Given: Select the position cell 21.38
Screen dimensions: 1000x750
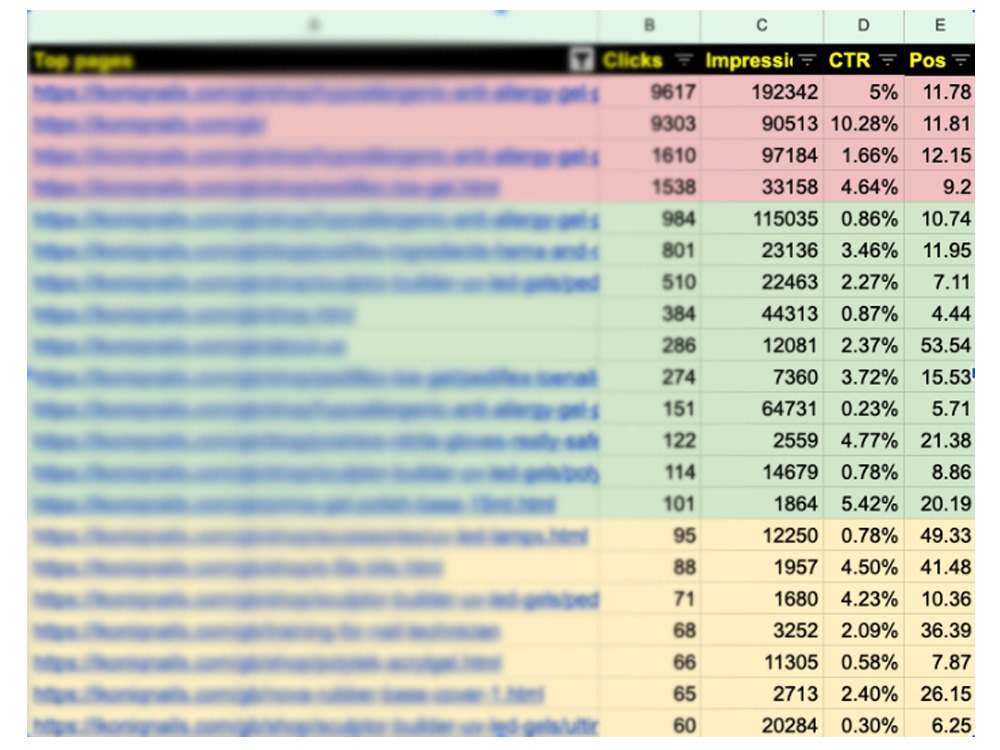Looking at the screenshot, I should tap(939, 441).
